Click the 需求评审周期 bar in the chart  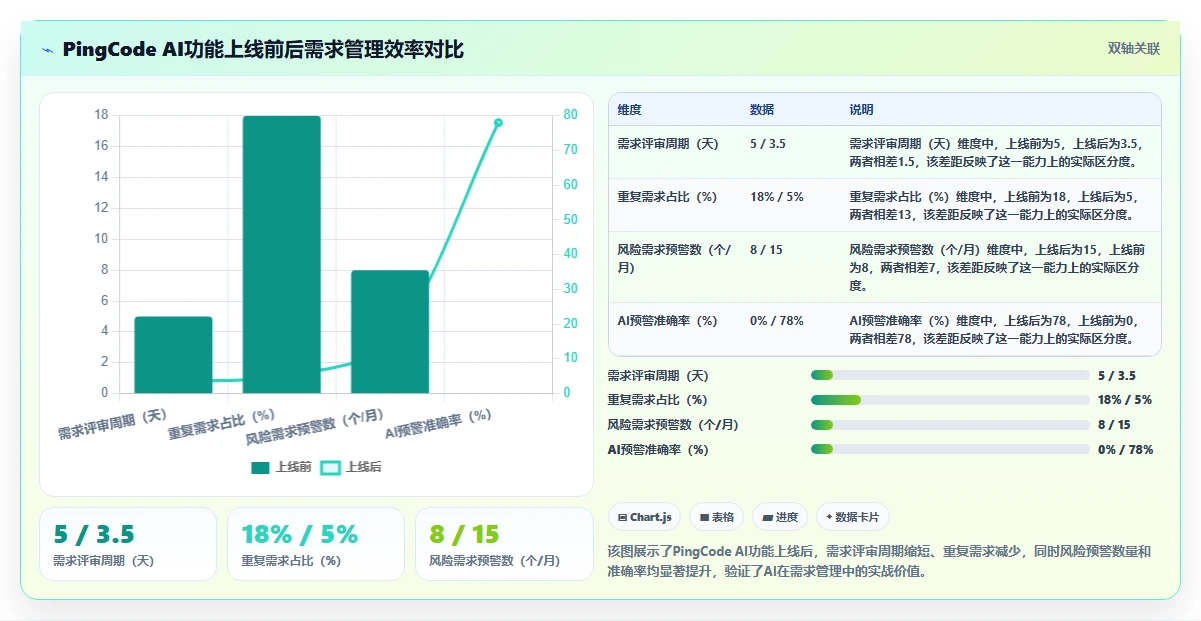(173, 355)
